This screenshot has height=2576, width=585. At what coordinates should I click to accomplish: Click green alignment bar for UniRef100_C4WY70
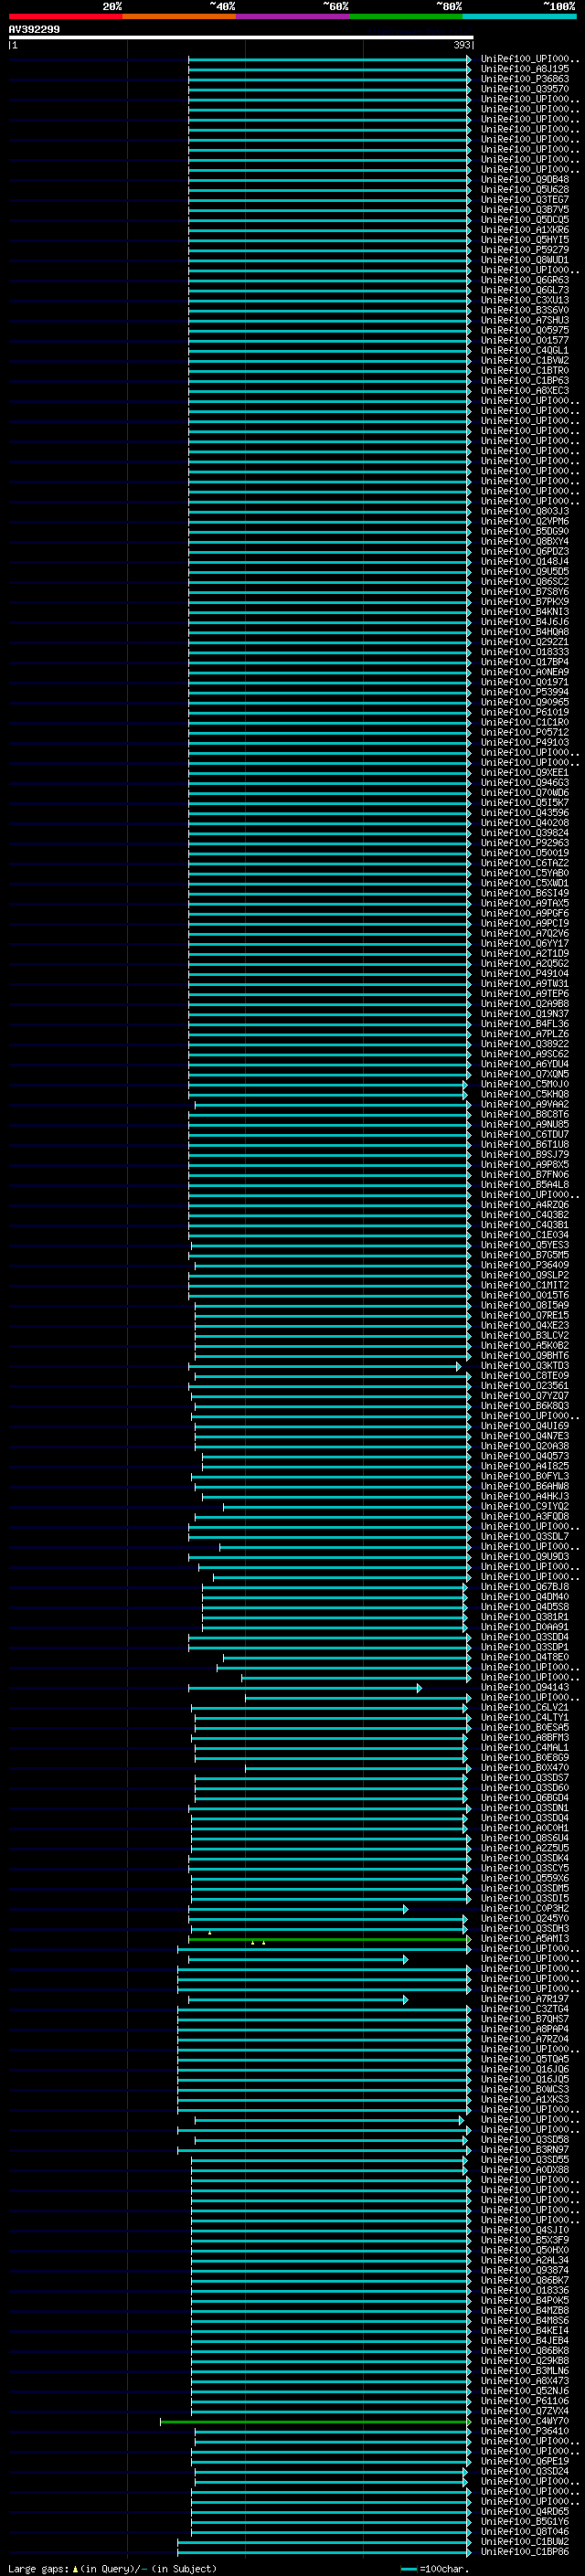click(x=315, y=2422)
